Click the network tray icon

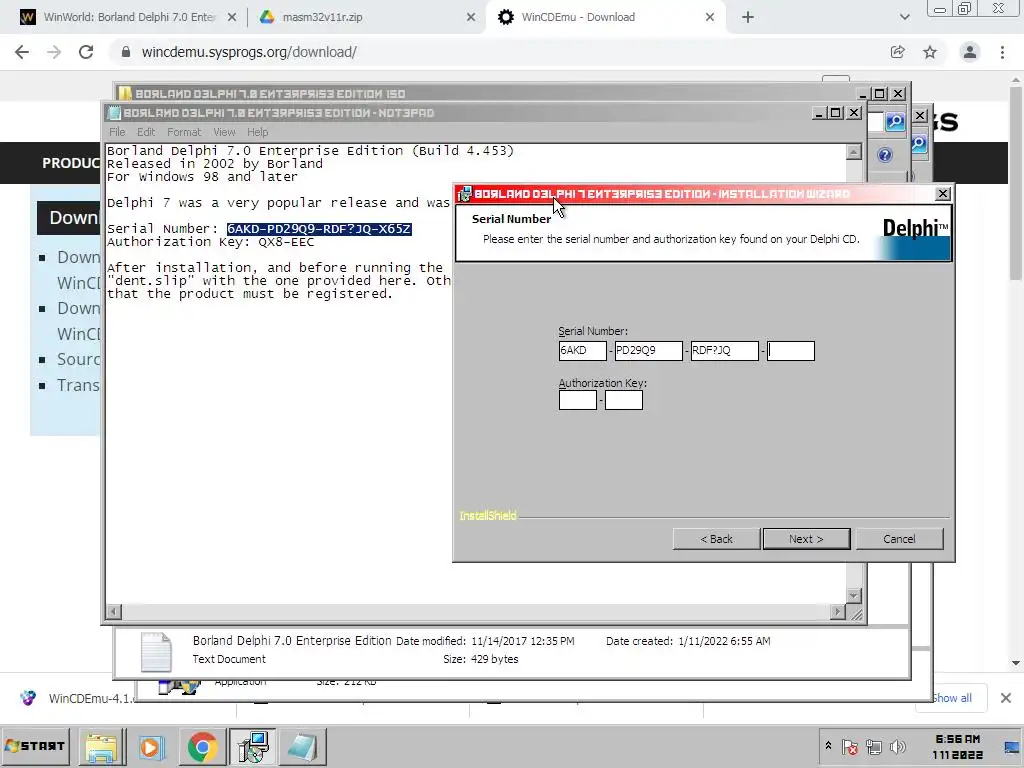coord(874,746)
